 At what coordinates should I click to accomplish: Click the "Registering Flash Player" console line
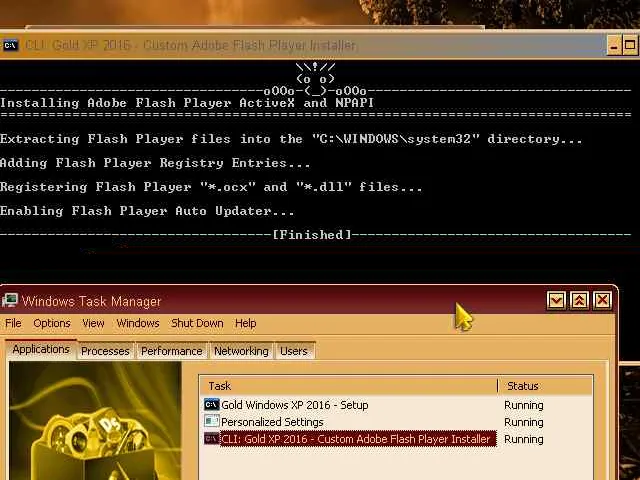211,187
